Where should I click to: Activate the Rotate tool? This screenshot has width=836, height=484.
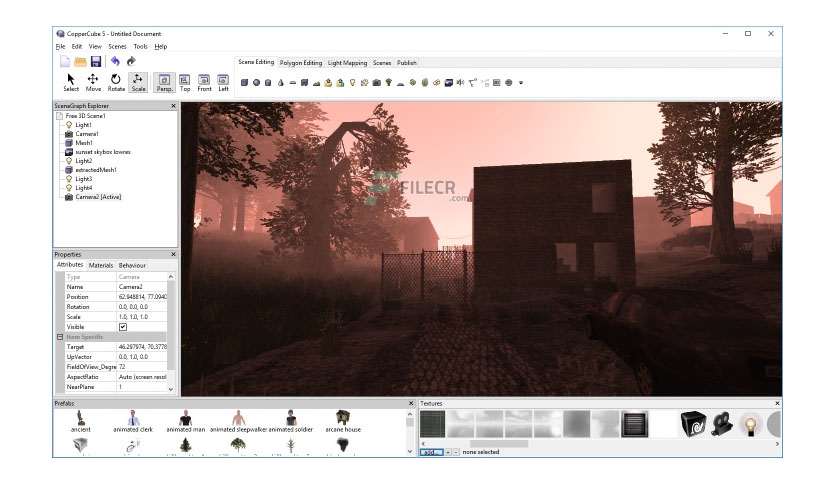[x=116, y=83]
